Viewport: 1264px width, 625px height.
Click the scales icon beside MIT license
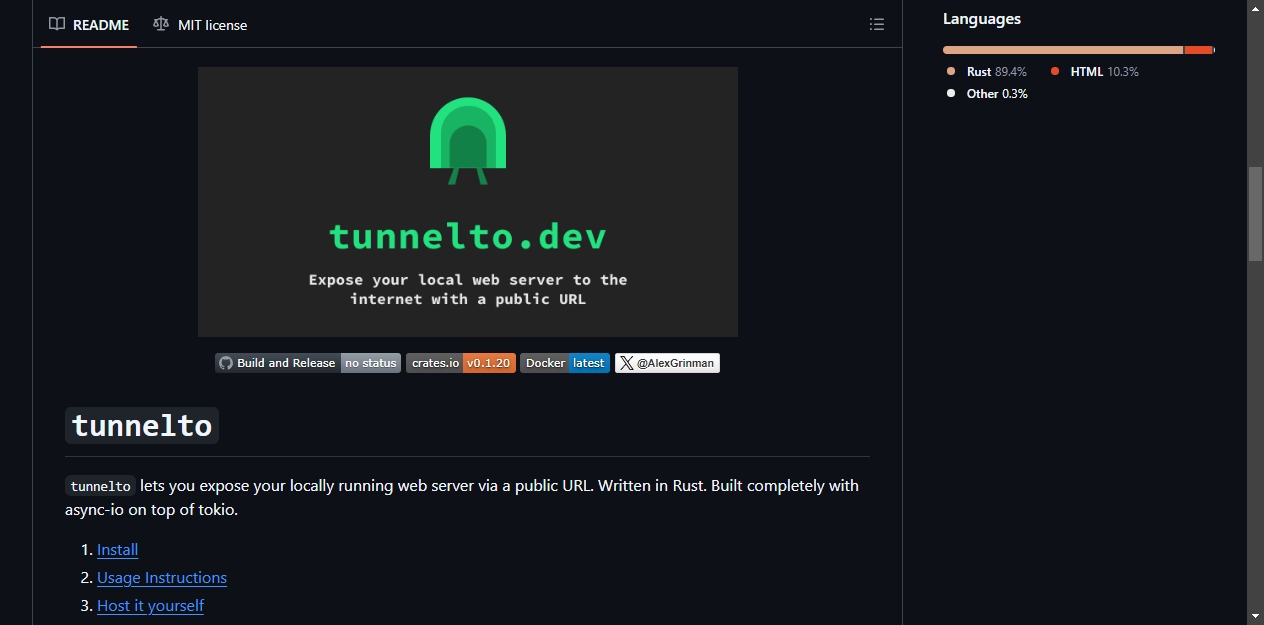point(161,24)
